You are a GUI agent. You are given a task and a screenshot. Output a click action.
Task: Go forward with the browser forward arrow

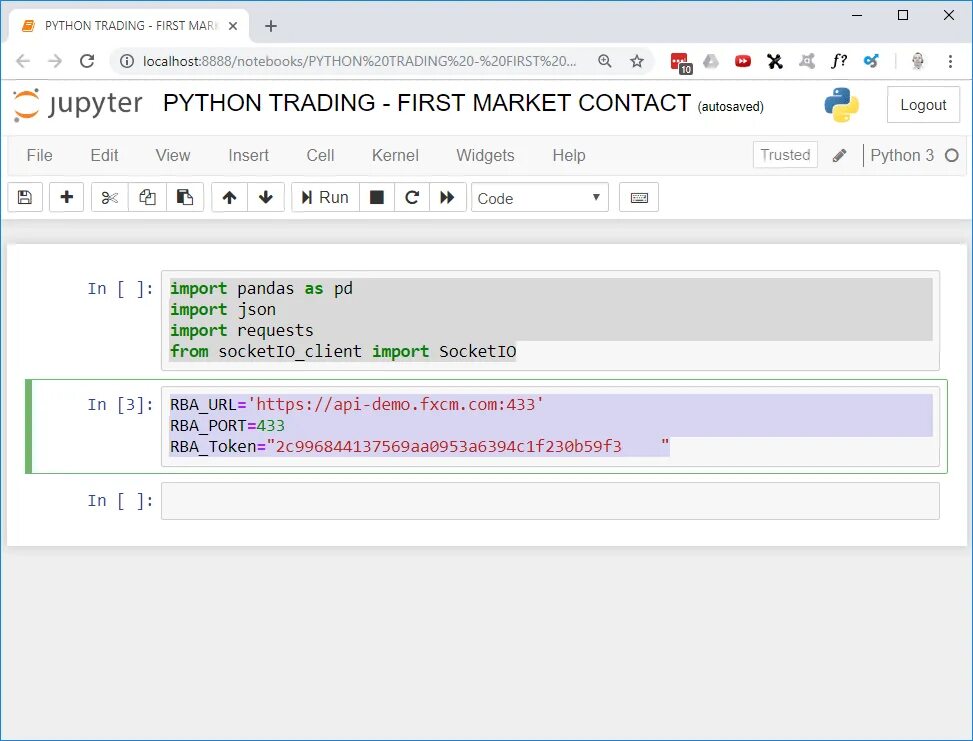pos(55,61)
